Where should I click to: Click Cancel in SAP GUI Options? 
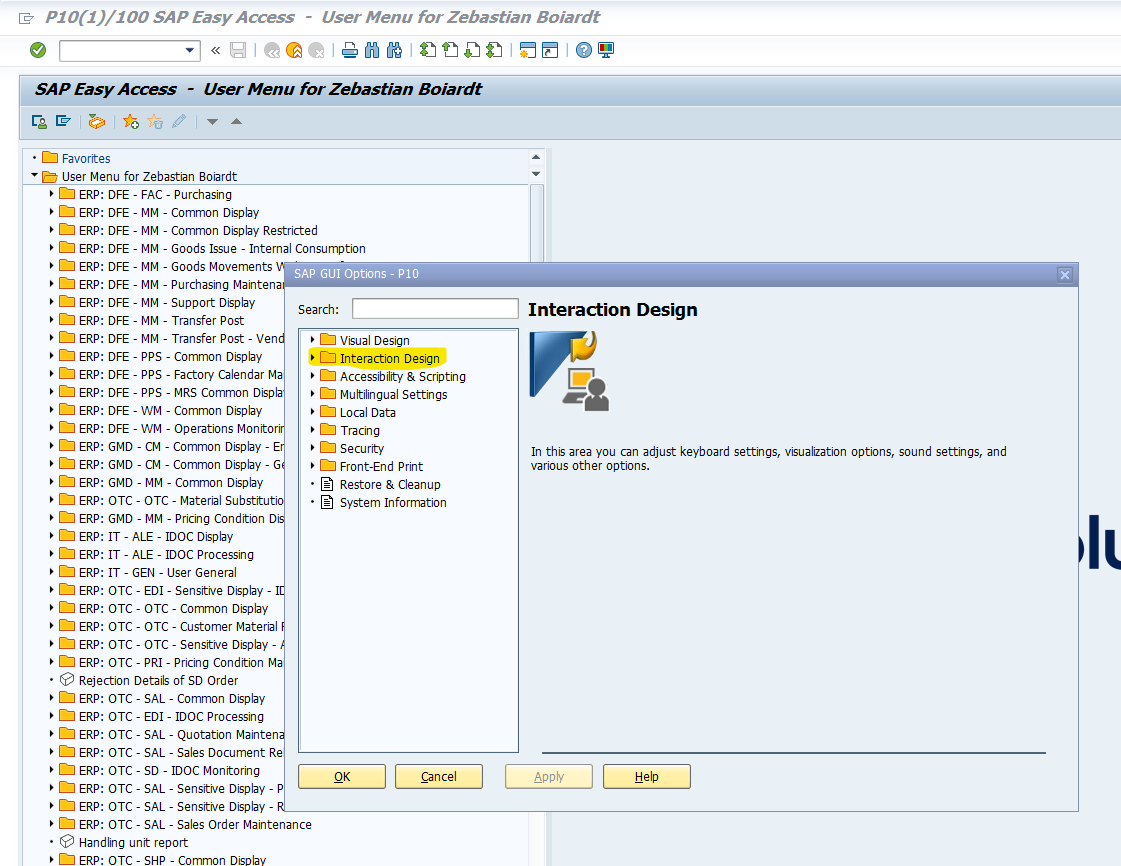(438, 777)
